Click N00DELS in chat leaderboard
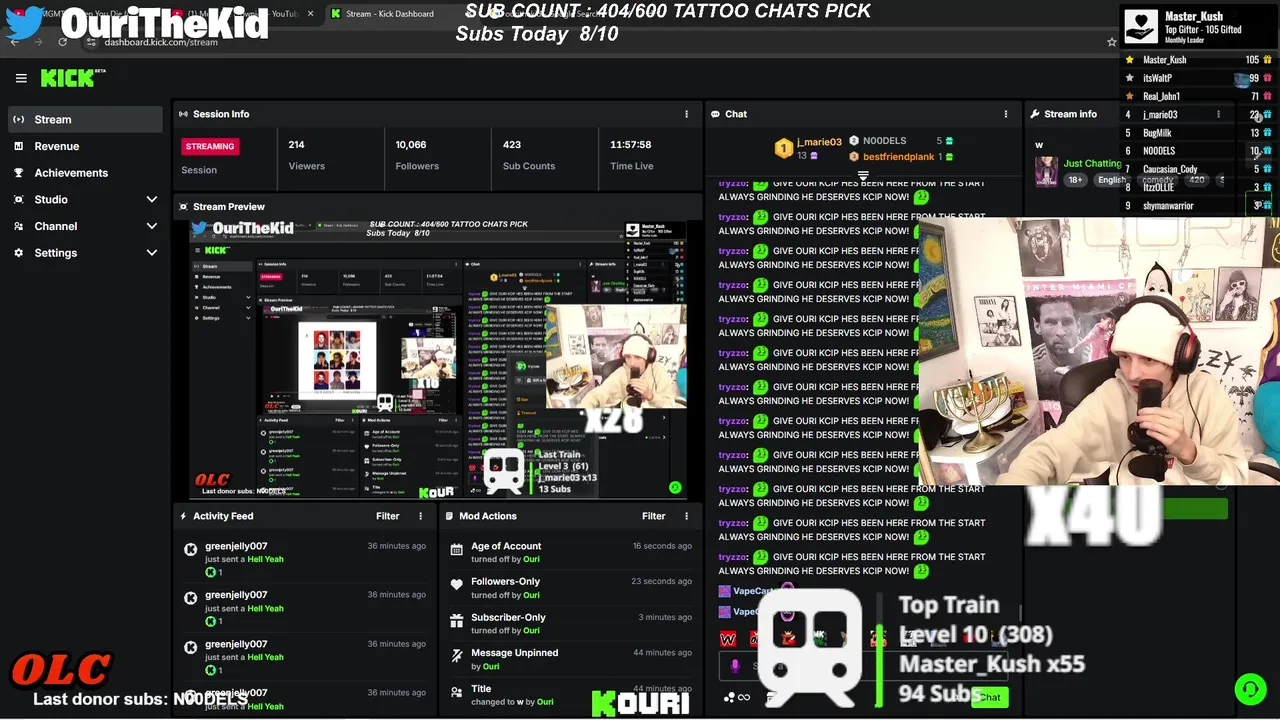Viewport: 1280px width, 720px height. tap(885, 142)
